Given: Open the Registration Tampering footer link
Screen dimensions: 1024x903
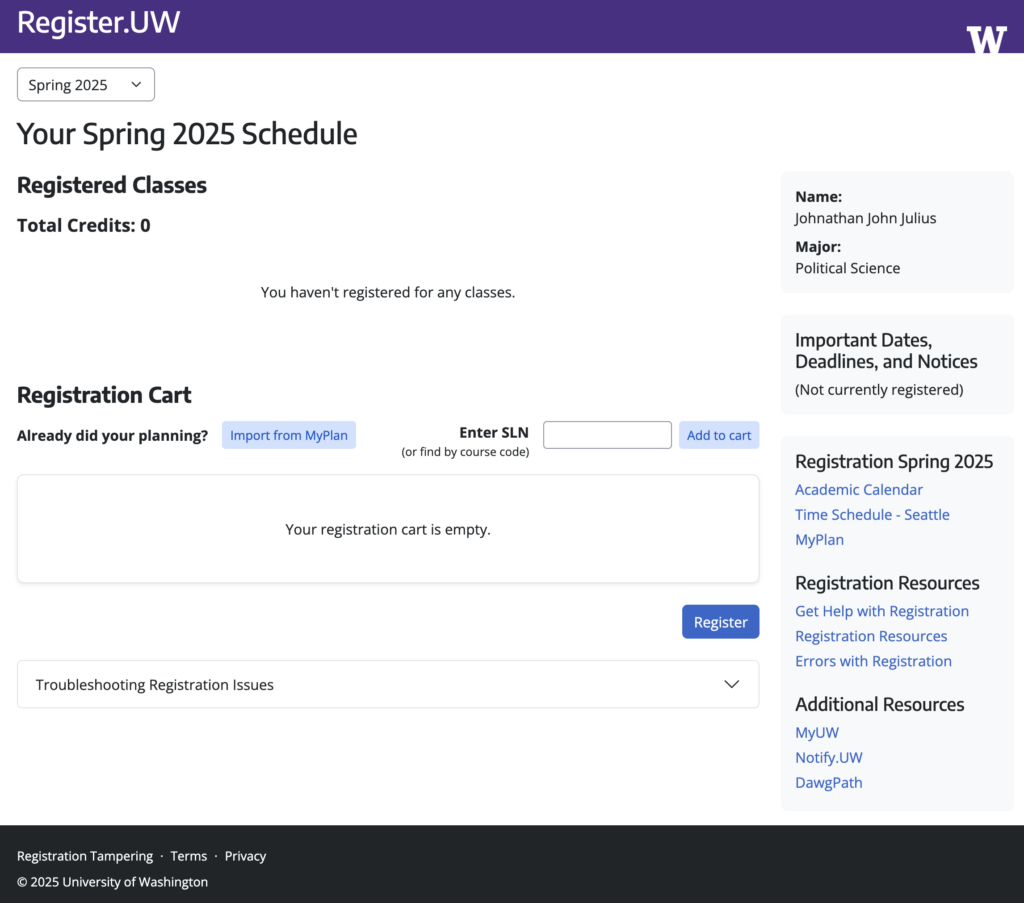Looking at the screenshot, I should click(x=84, y=856).
